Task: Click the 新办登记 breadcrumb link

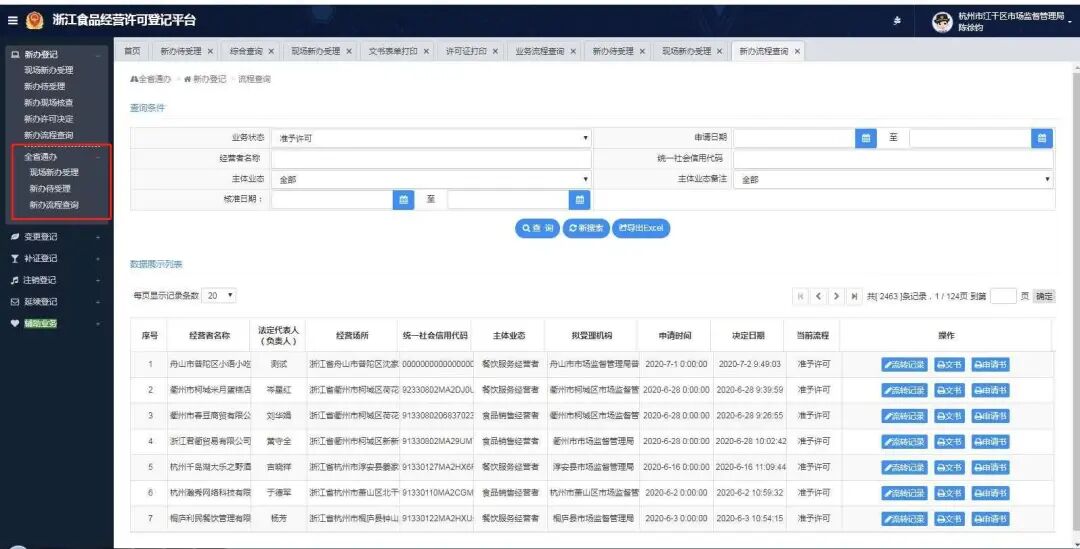Action: pyautogui.click(x=205, y=79)
